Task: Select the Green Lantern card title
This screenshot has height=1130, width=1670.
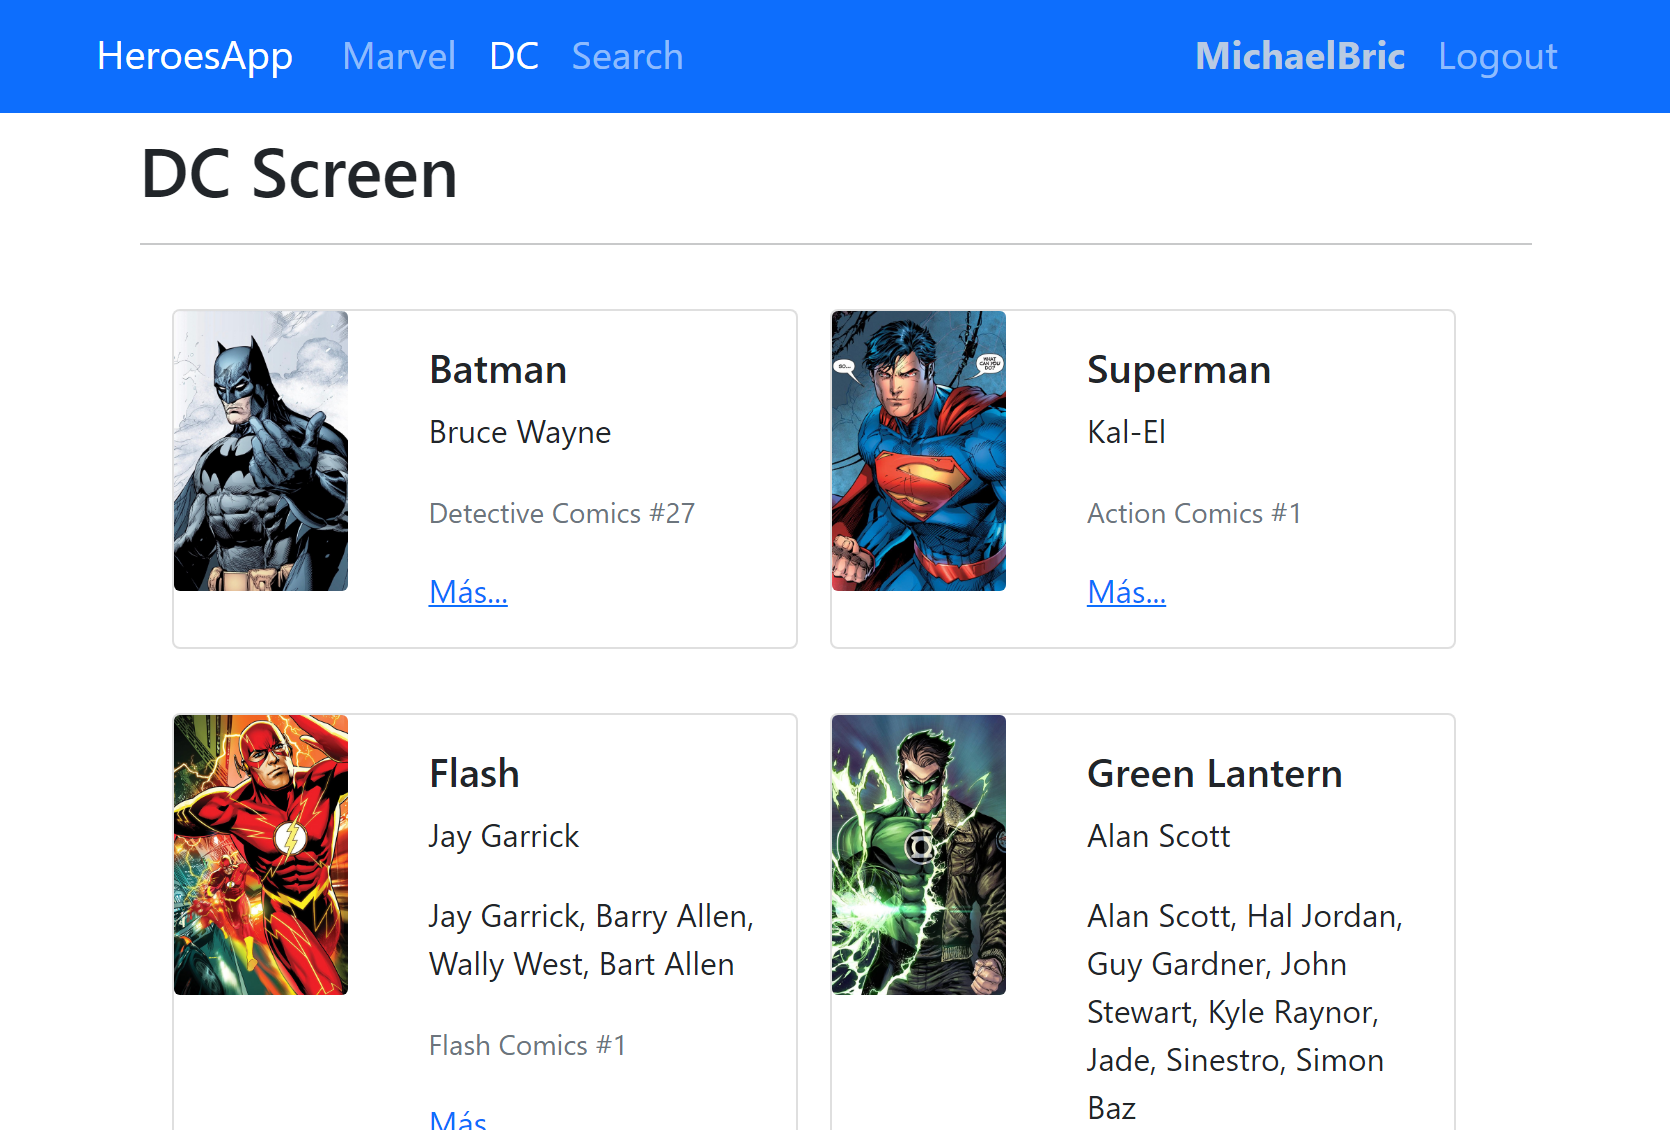Action: [1215, 774]
